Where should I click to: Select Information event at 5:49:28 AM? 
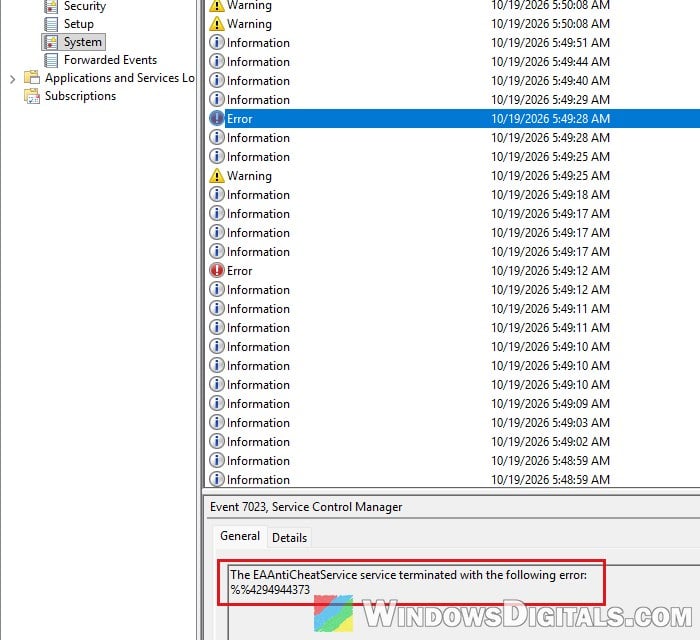point(454,138)
